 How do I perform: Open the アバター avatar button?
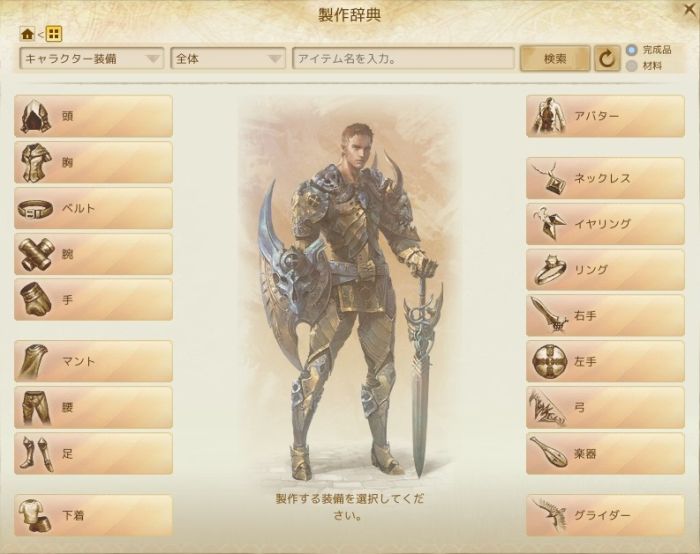click(x=605, y=116)
